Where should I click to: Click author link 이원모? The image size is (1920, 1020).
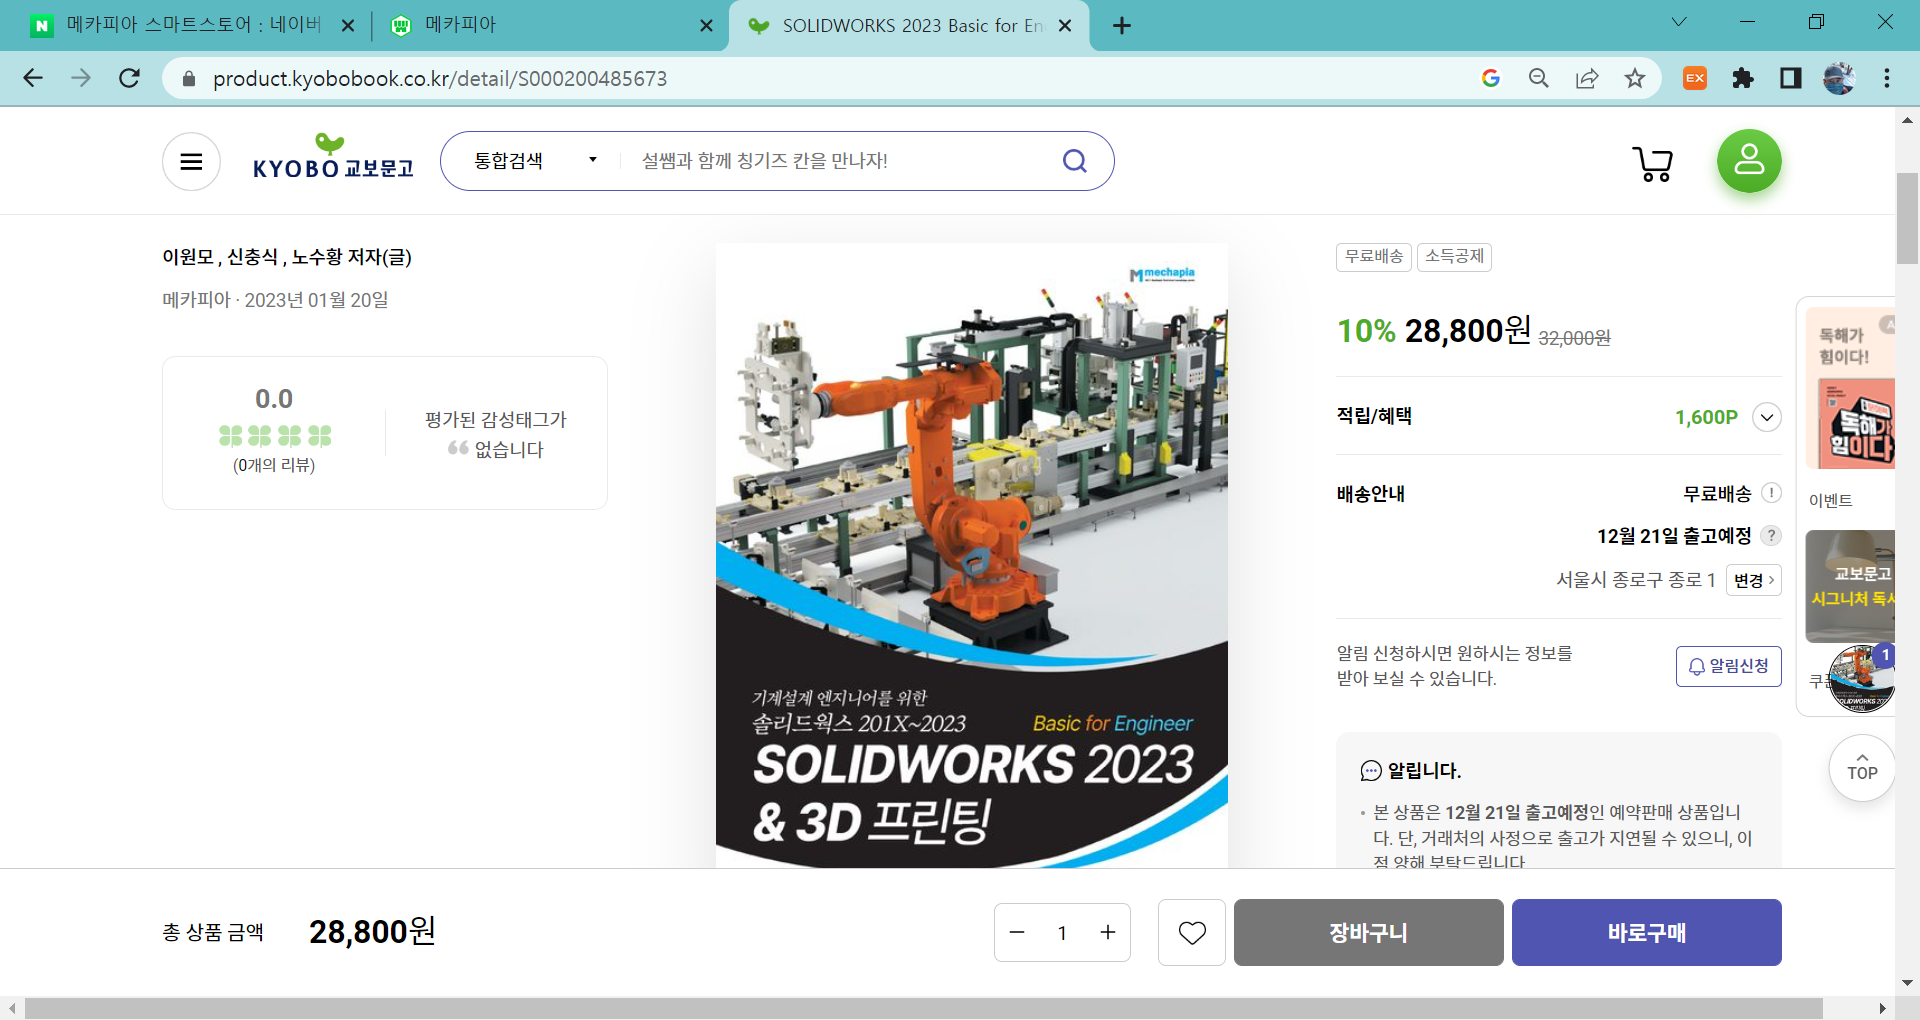tap(188, 257)
